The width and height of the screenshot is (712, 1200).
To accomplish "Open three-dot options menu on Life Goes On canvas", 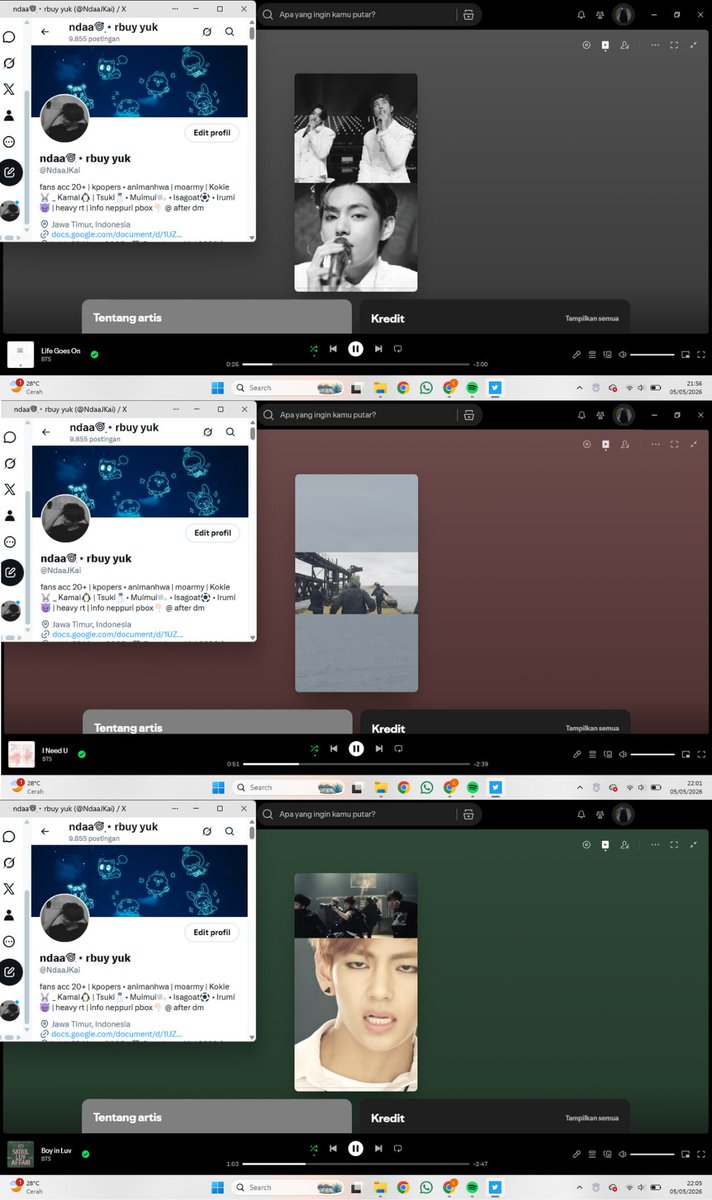I will (x=655, y=45).
